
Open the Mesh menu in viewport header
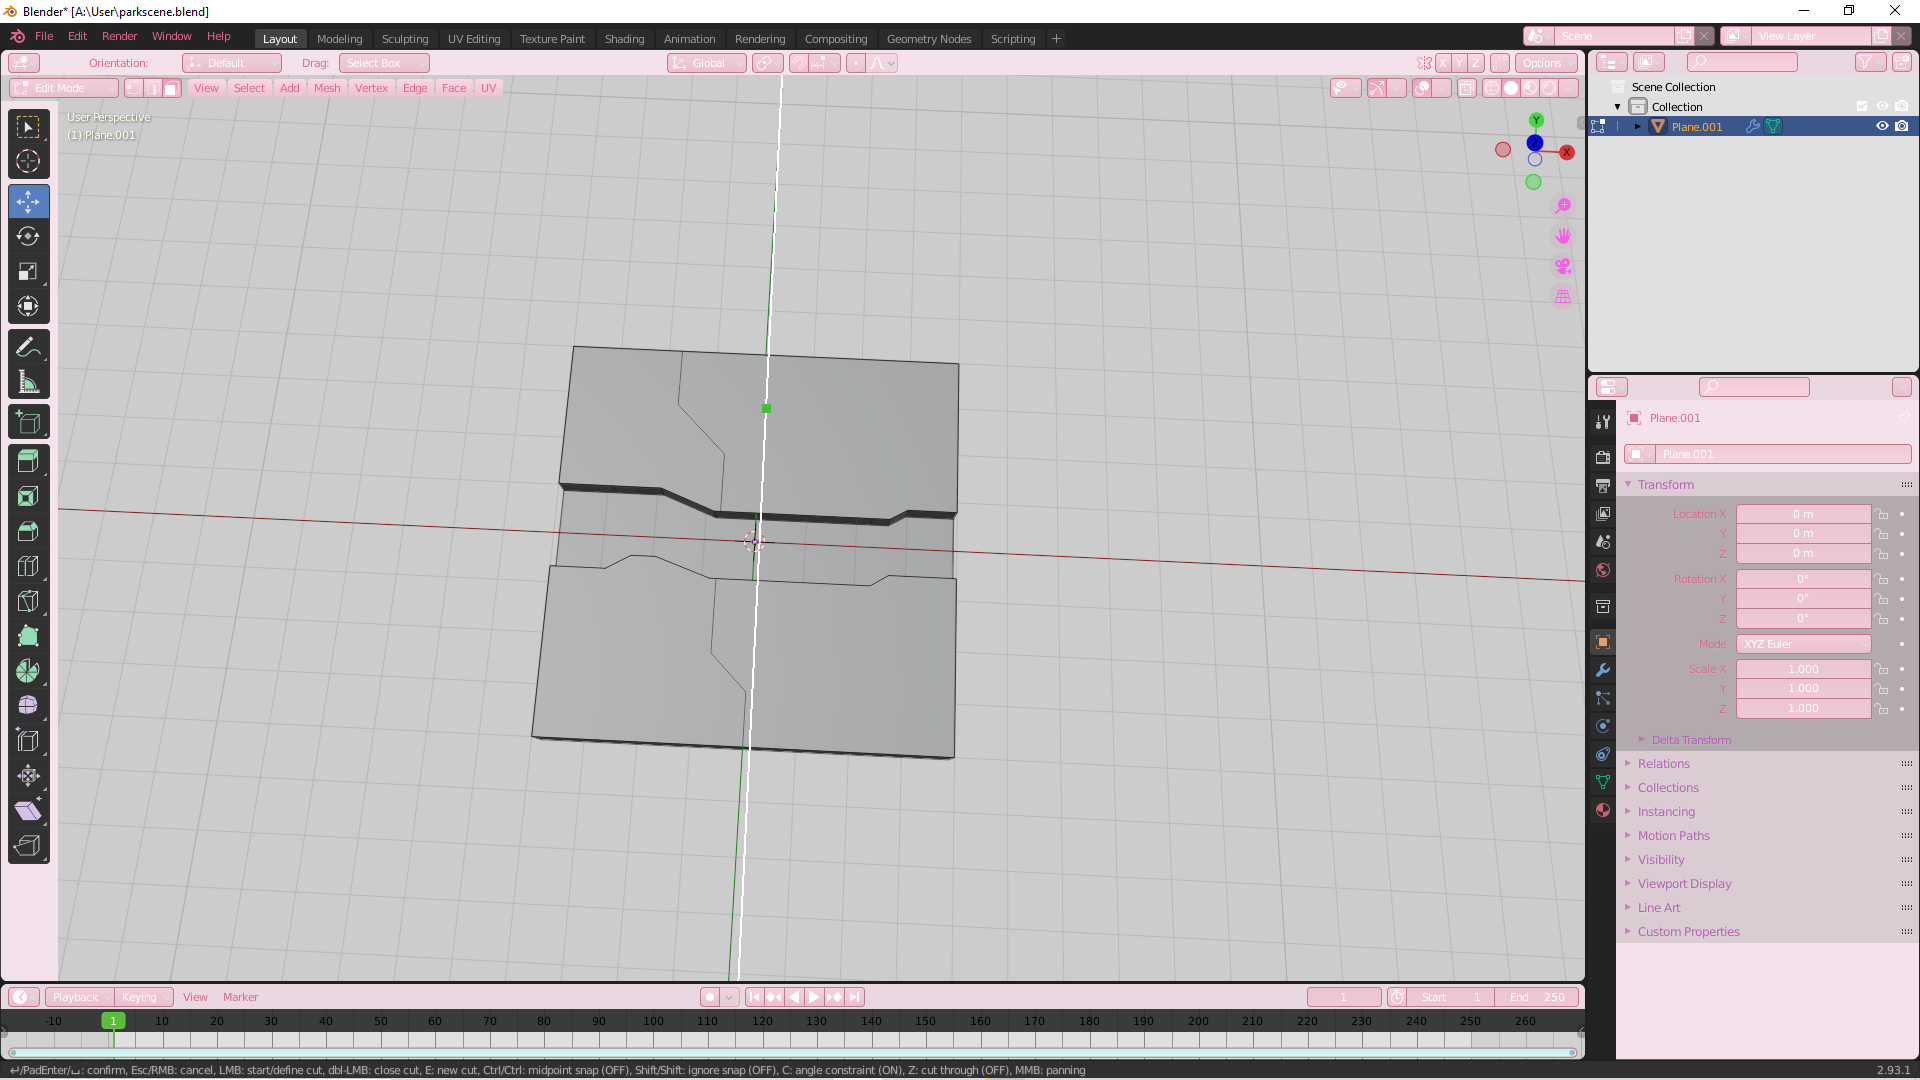327,88
